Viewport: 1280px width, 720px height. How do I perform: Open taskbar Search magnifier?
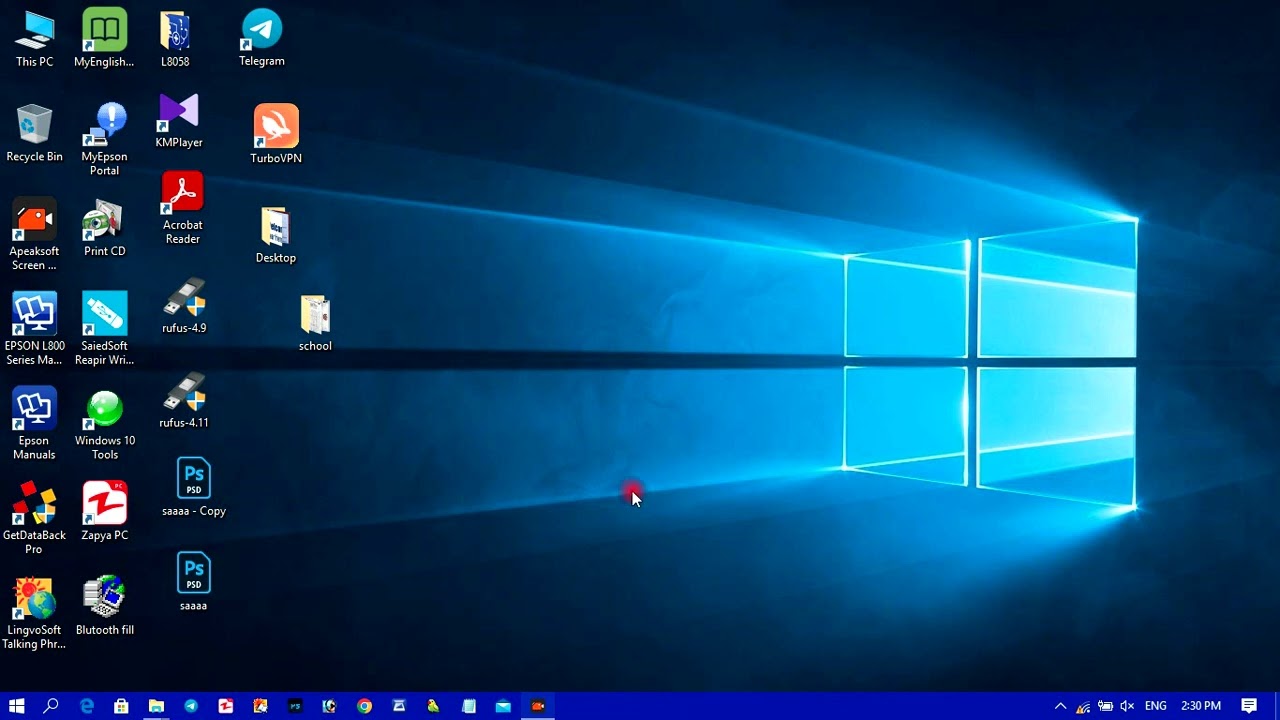coord(51,706)
